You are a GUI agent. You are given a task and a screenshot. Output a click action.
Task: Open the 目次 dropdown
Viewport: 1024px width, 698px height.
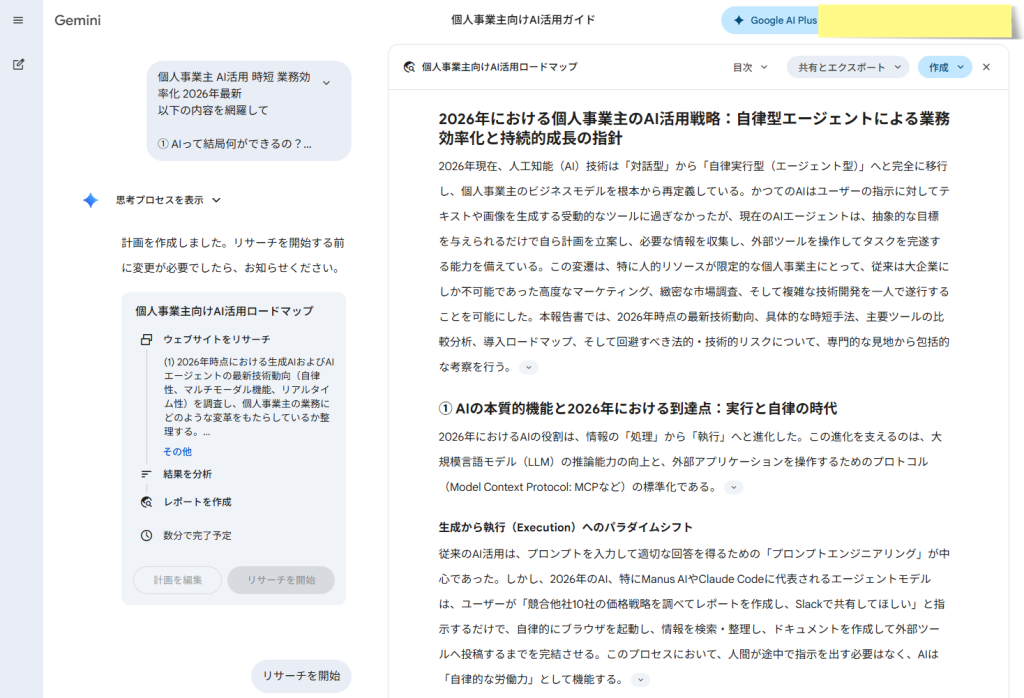[750, 67]
